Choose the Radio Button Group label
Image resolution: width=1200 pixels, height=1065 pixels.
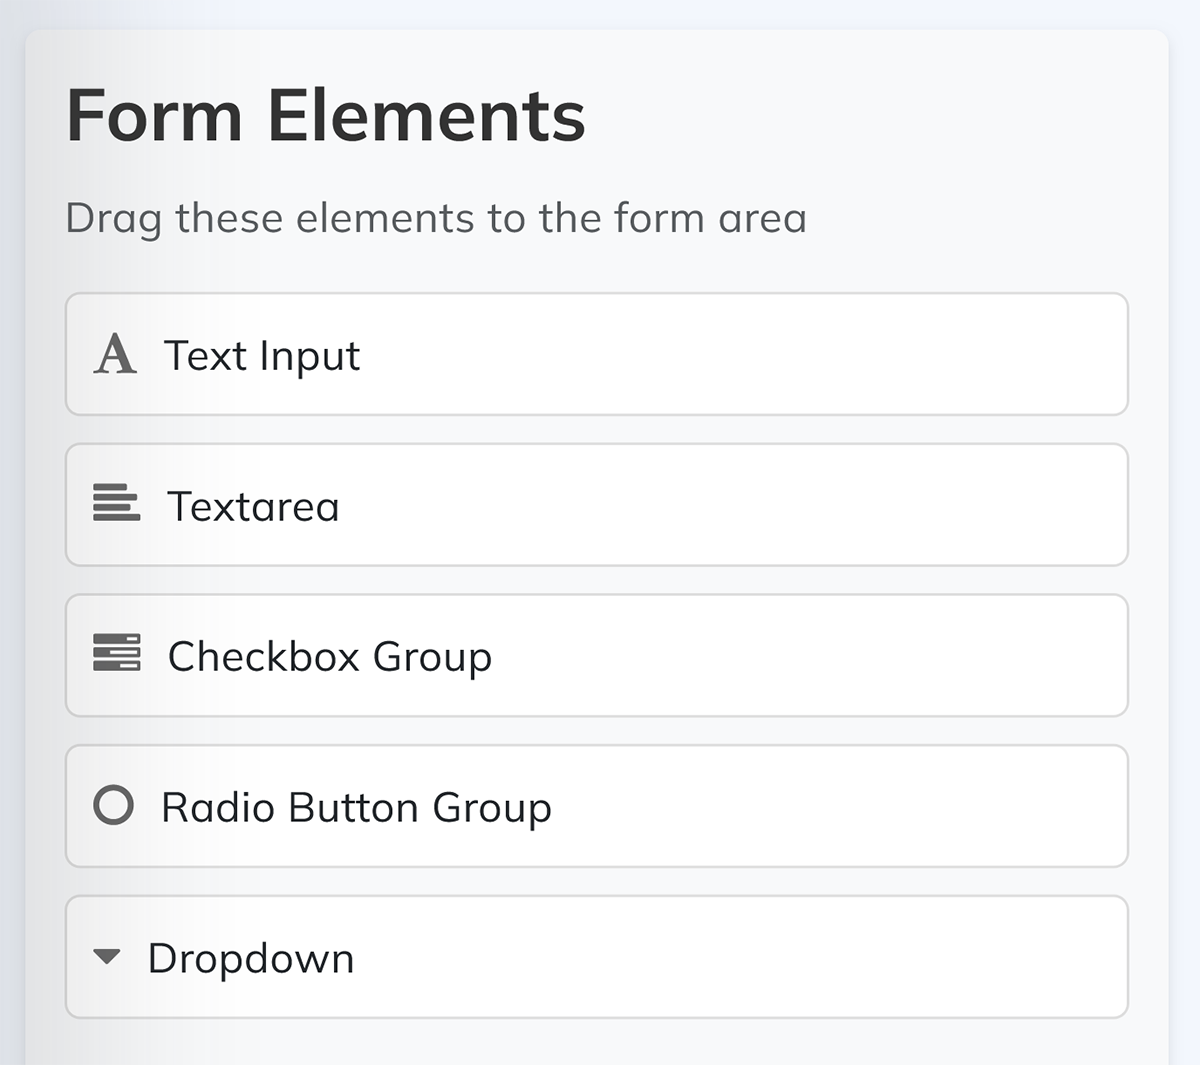click(x=356, y=808)
